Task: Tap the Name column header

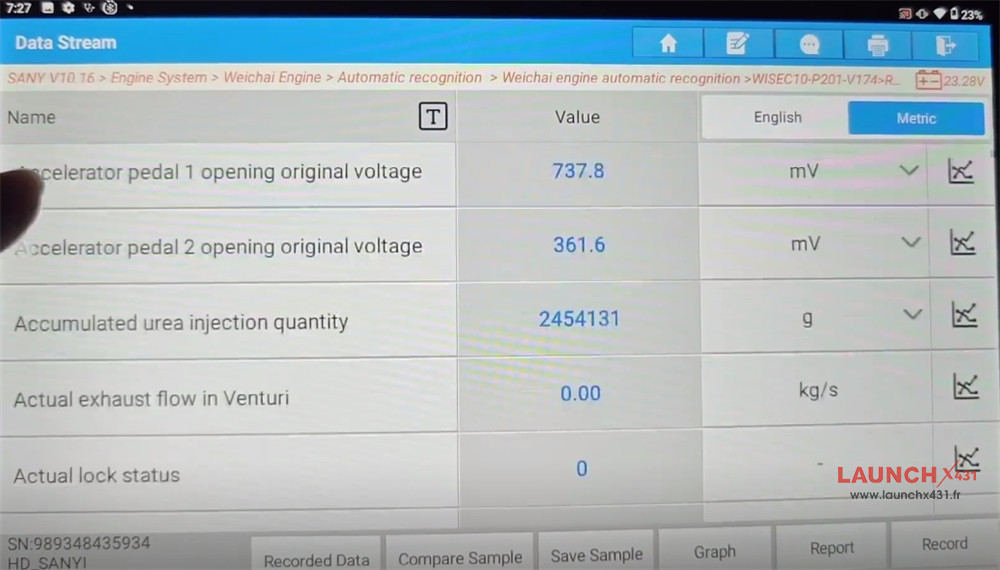Action: (x=31, y=117)
